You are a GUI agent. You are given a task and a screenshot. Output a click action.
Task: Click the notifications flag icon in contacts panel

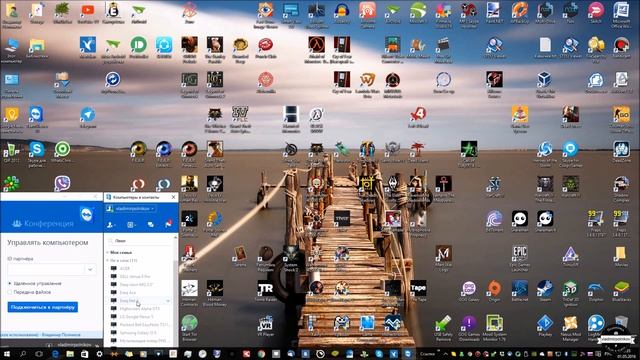[x=168, y=224]
